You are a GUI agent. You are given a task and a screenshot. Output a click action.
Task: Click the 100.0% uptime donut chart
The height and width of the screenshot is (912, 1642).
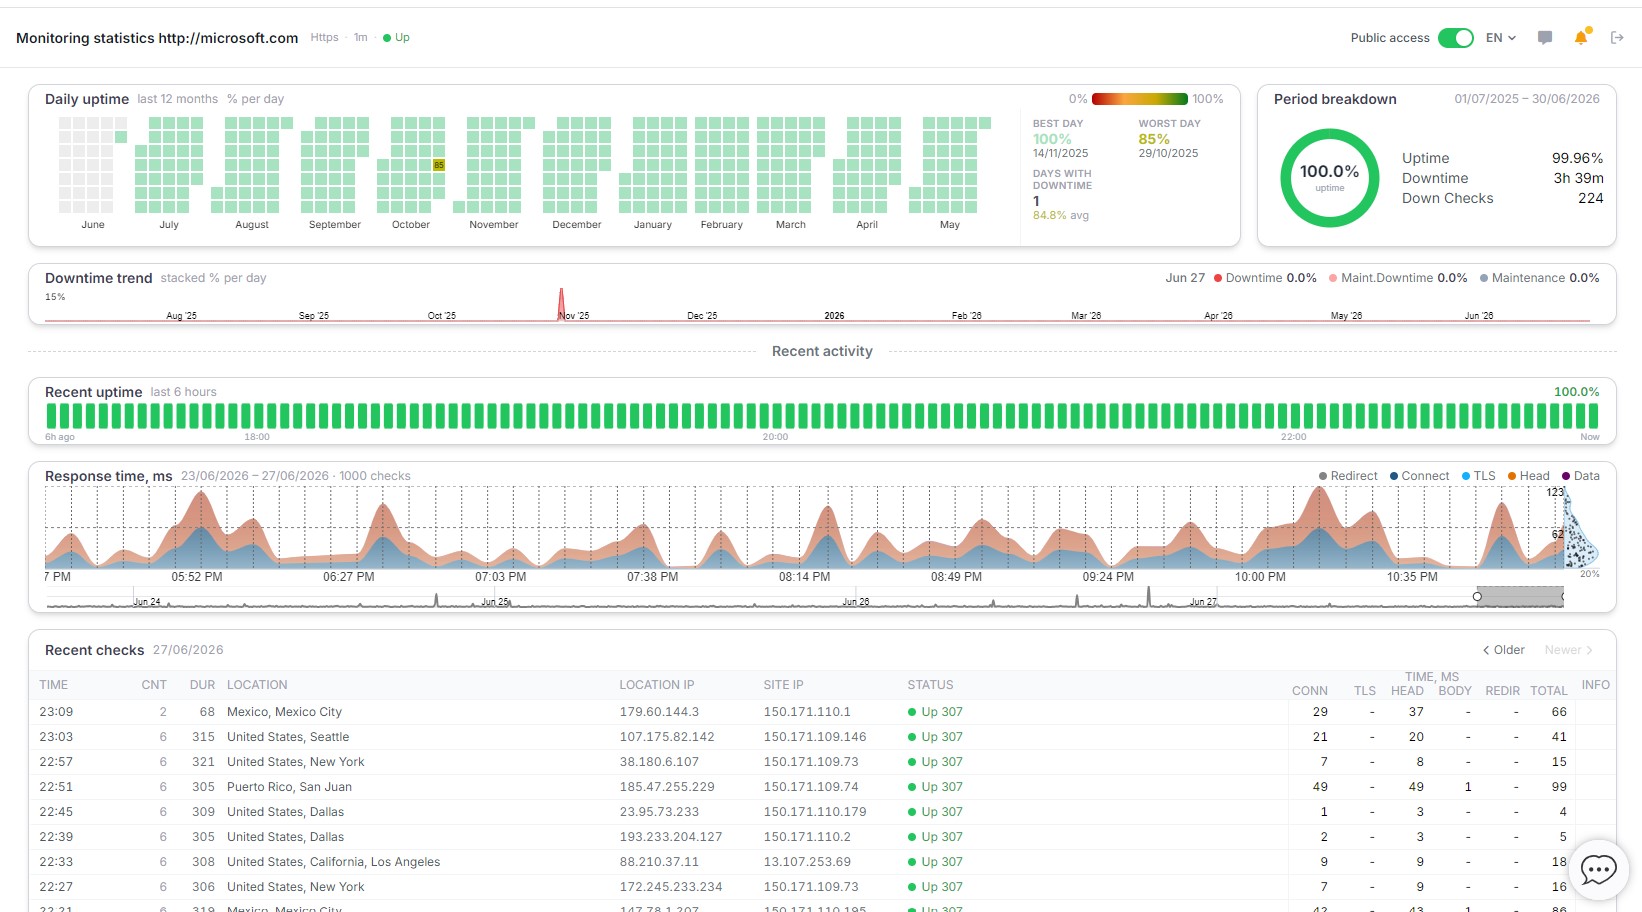click(1330, 178)
